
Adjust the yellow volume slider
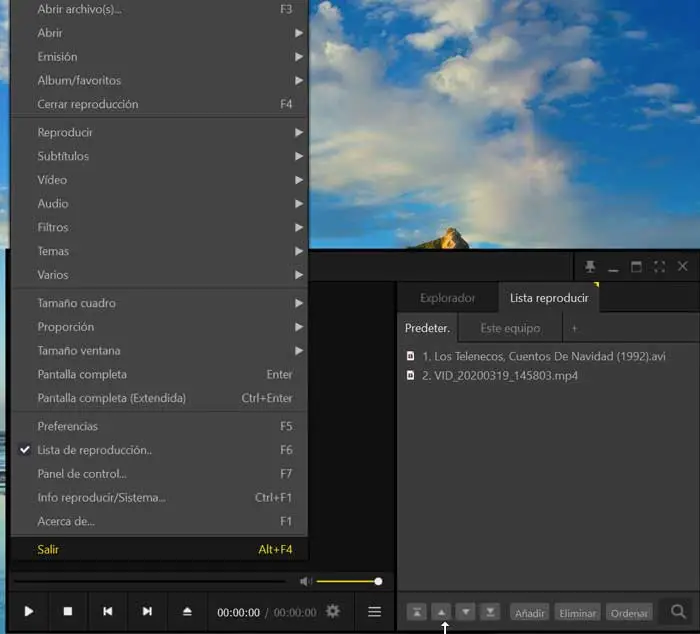[349, 581]
